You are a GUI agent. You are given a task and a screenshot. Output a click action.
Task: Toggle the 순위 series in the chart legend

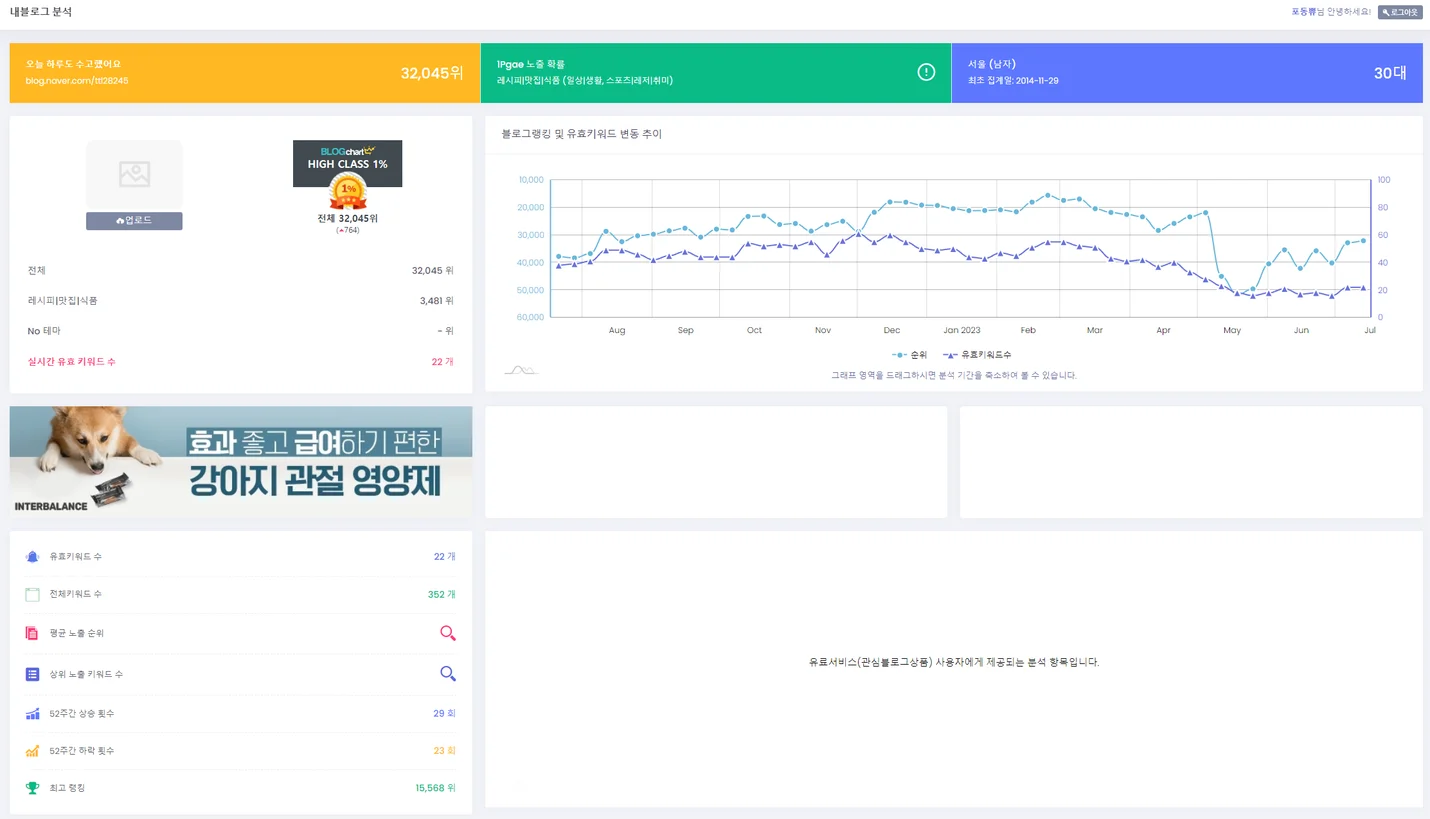[x=909, y=355]
